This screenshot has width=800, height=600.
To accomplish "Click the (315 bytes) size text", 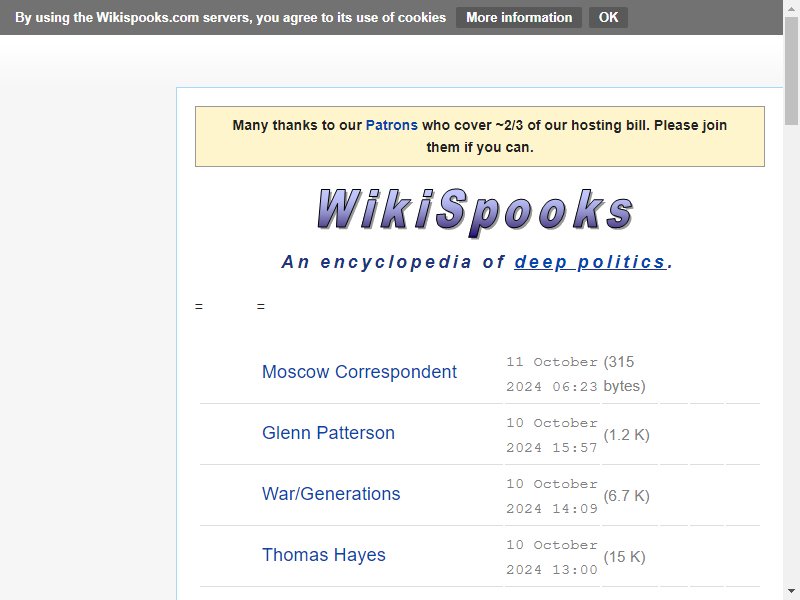I will click(x=624, y=374).
